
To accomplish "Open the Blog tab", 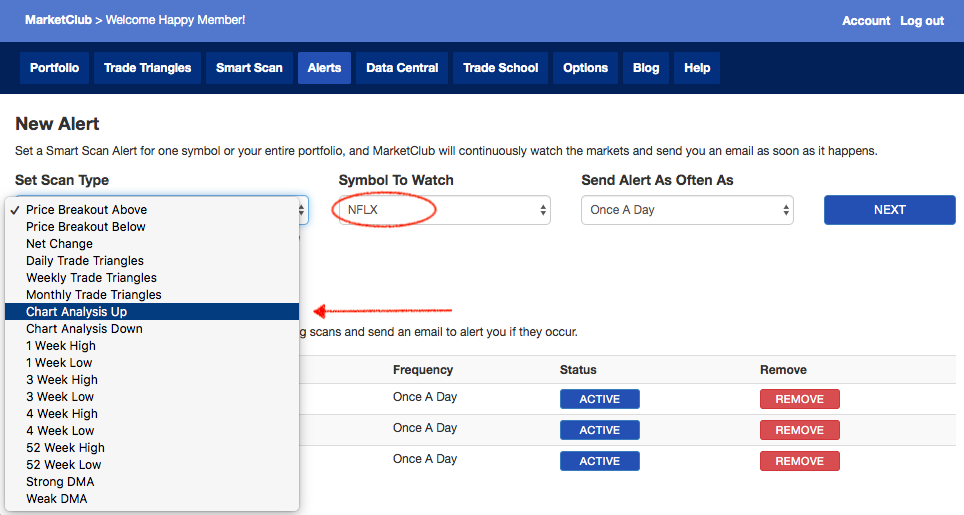I will 646,68.
